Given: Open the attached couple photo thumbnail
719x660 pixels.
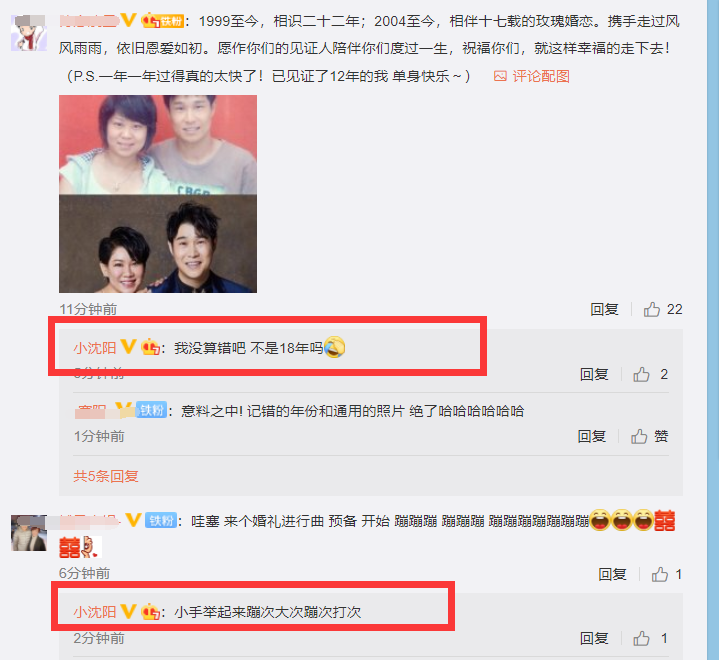Looking at the screenshot, I should (158, 194).
